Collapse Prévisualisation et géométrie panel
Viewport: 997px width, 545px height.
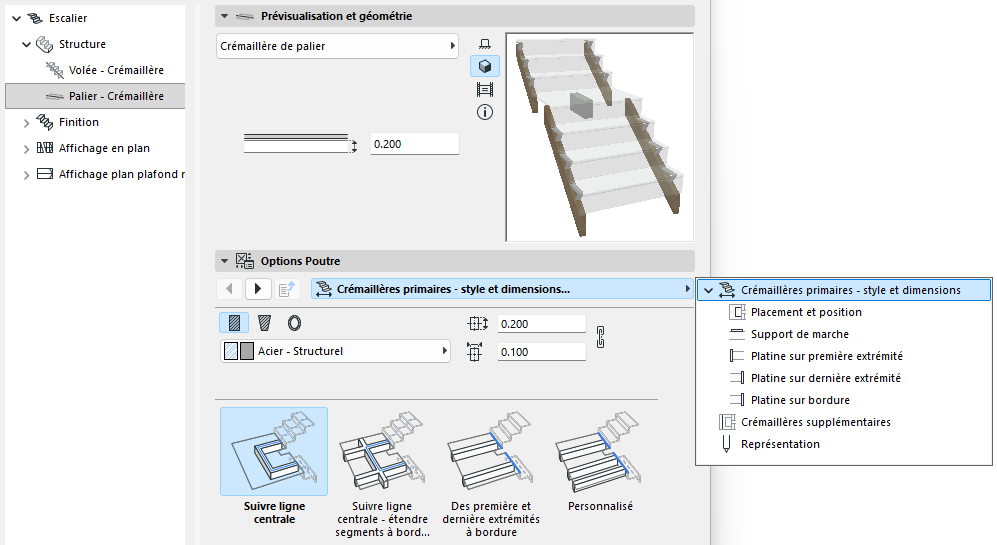coord(224,17)
